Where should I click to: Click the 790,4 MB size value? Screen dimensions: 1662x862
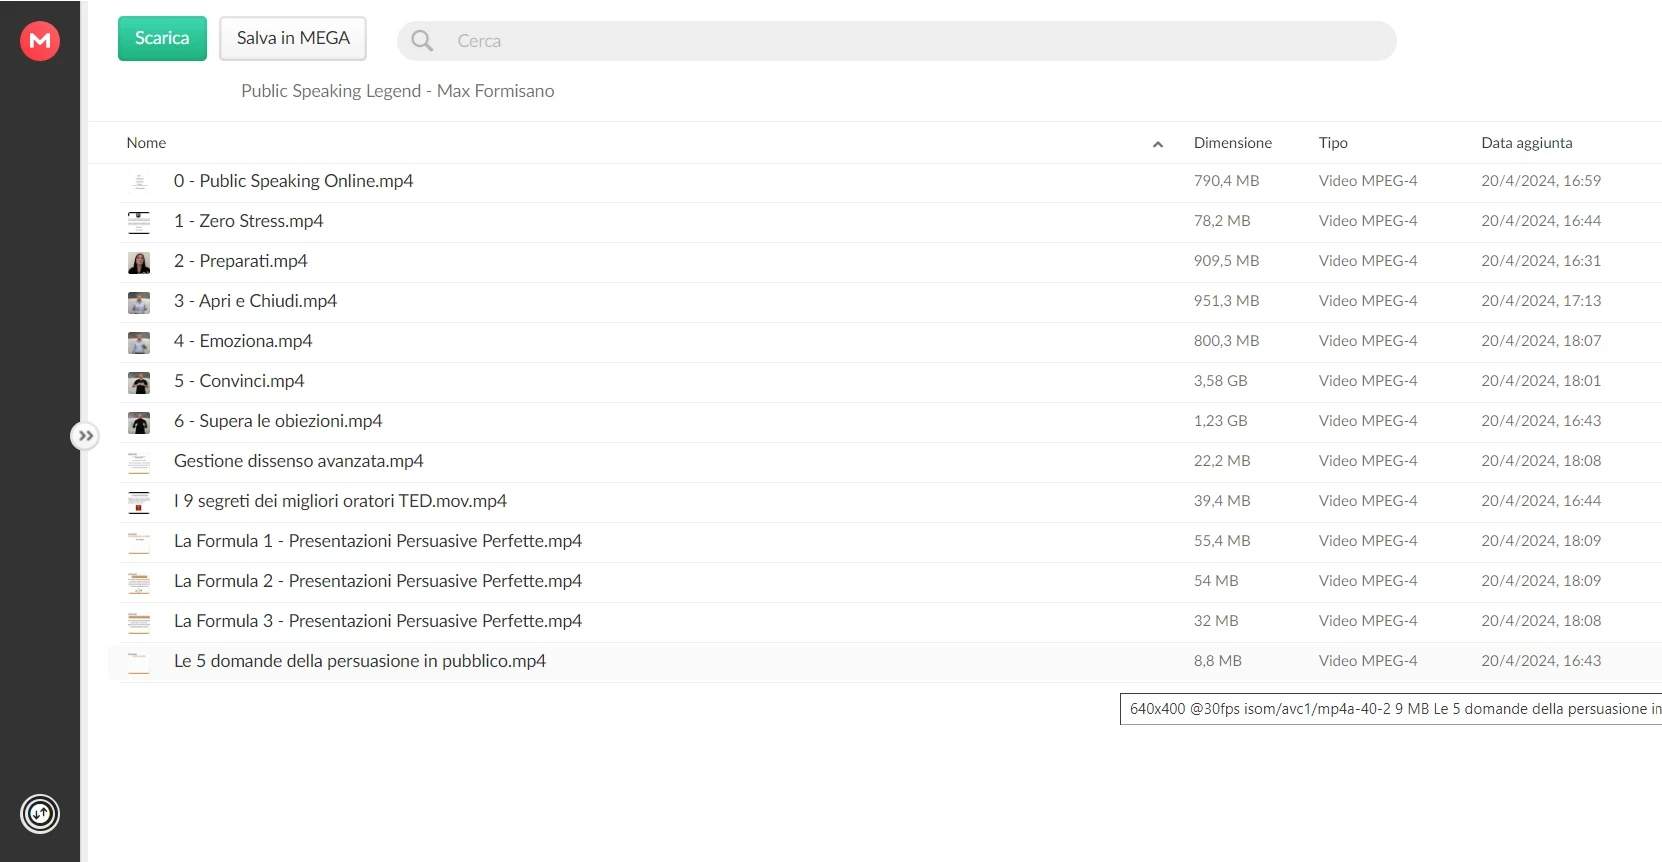pyautogui.click(x=1226, y=181)
